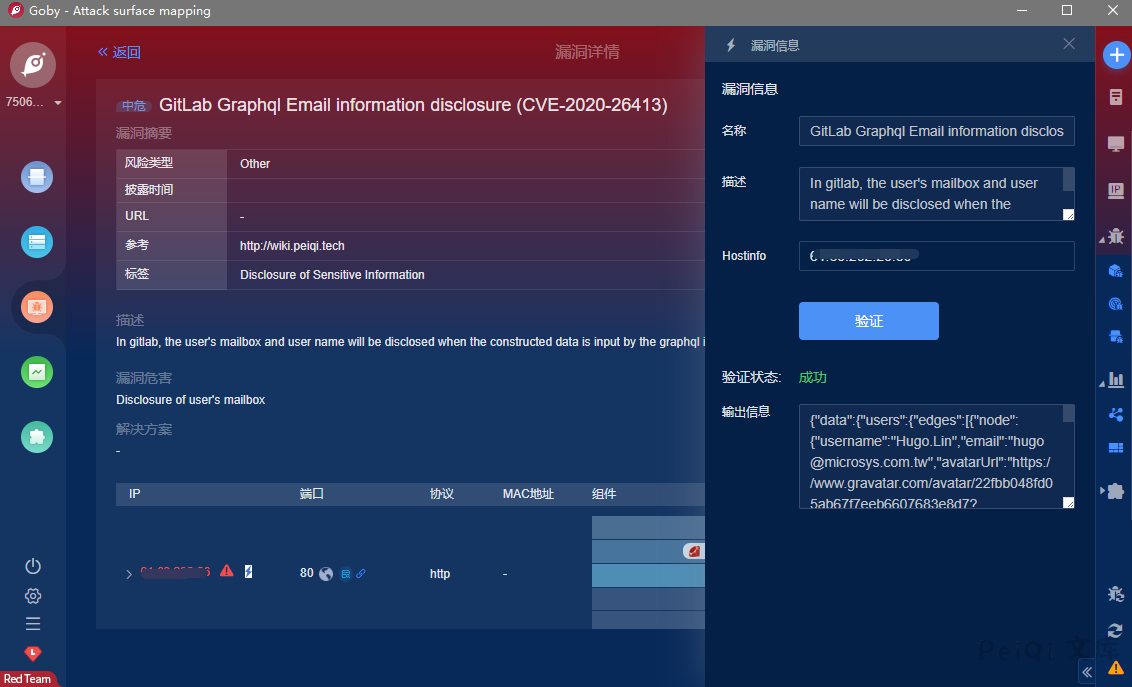Click the blue plus new scan button
1132x687 pixels.
coord(1115,56)
